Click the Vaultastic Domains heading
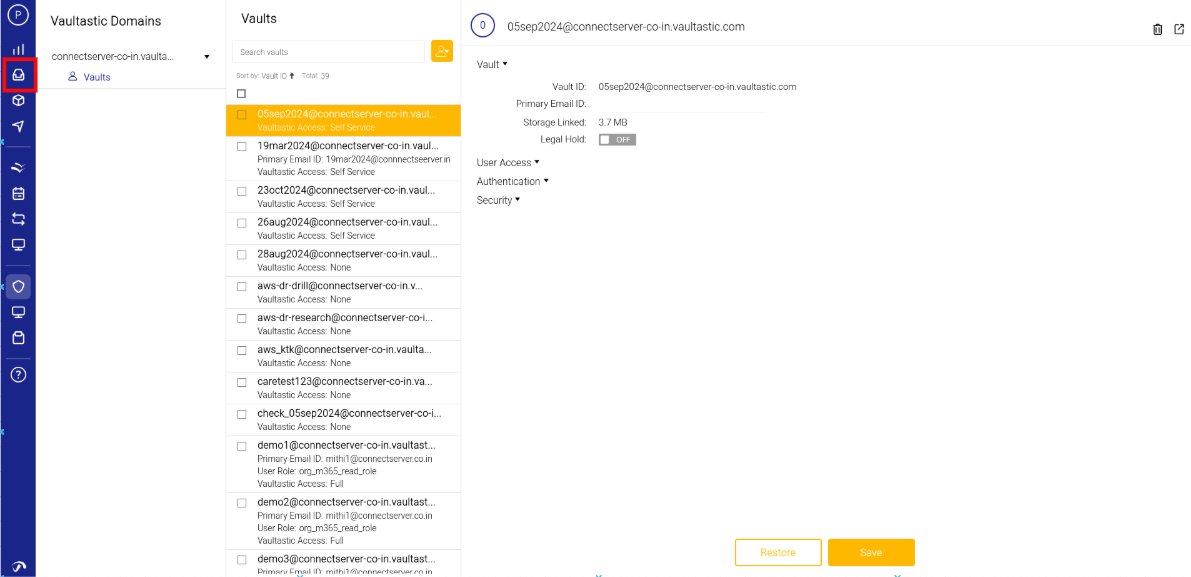 click(x=106, y=21)
